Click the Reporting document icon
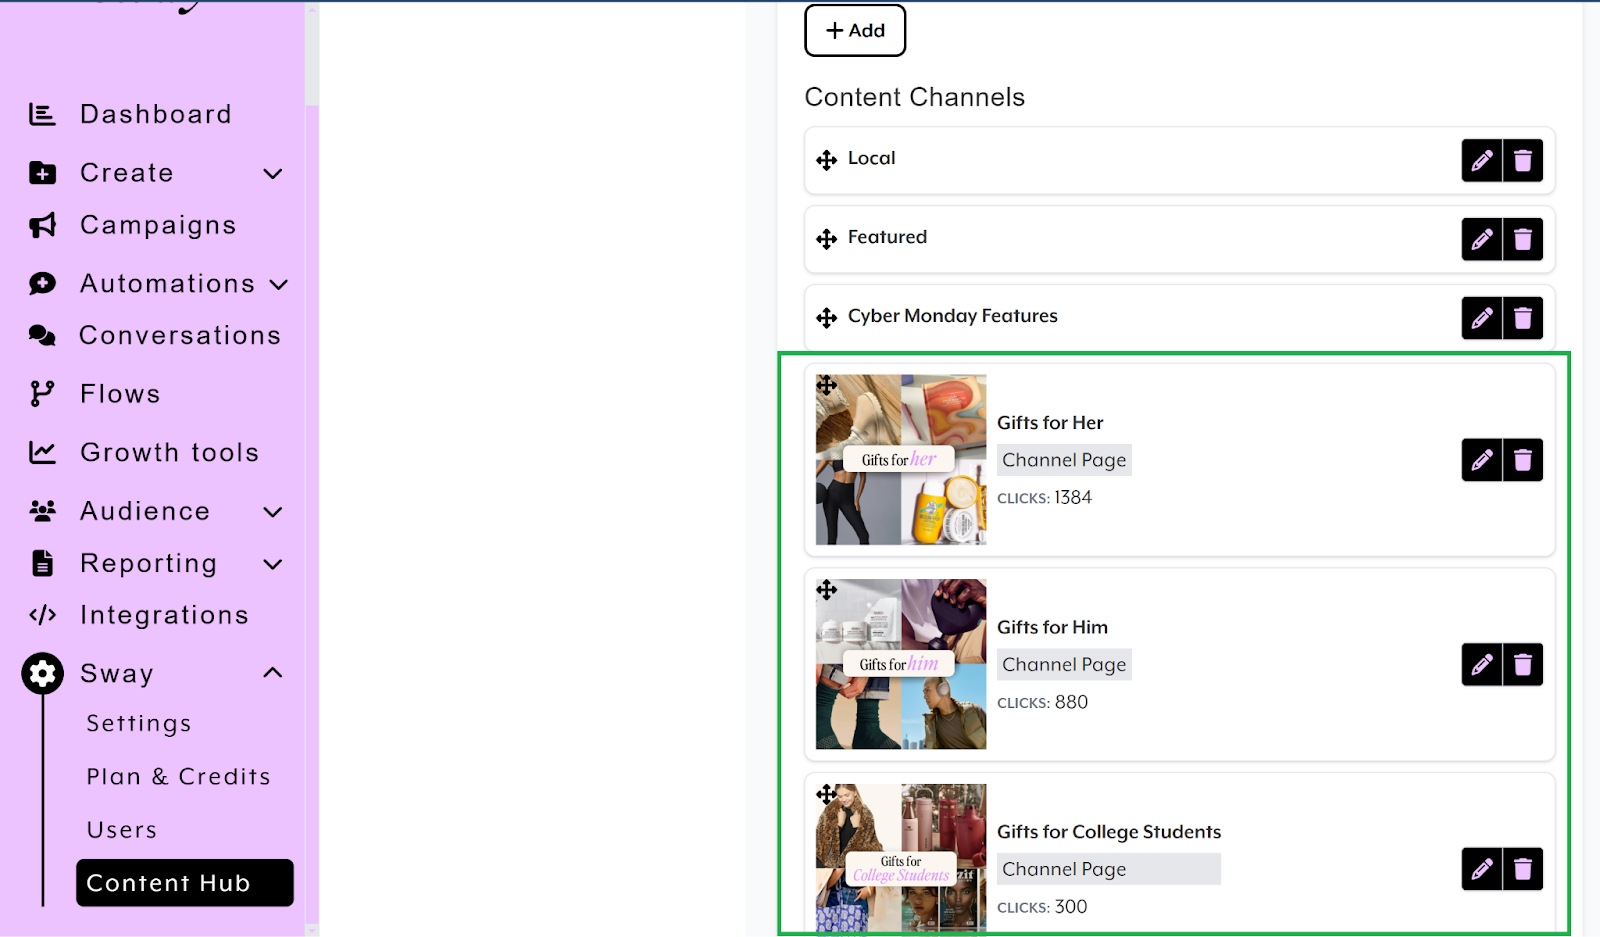Image resolution: width=1600 pixels, height=937 pixels. pyautogui.click(x=42, y=563)
